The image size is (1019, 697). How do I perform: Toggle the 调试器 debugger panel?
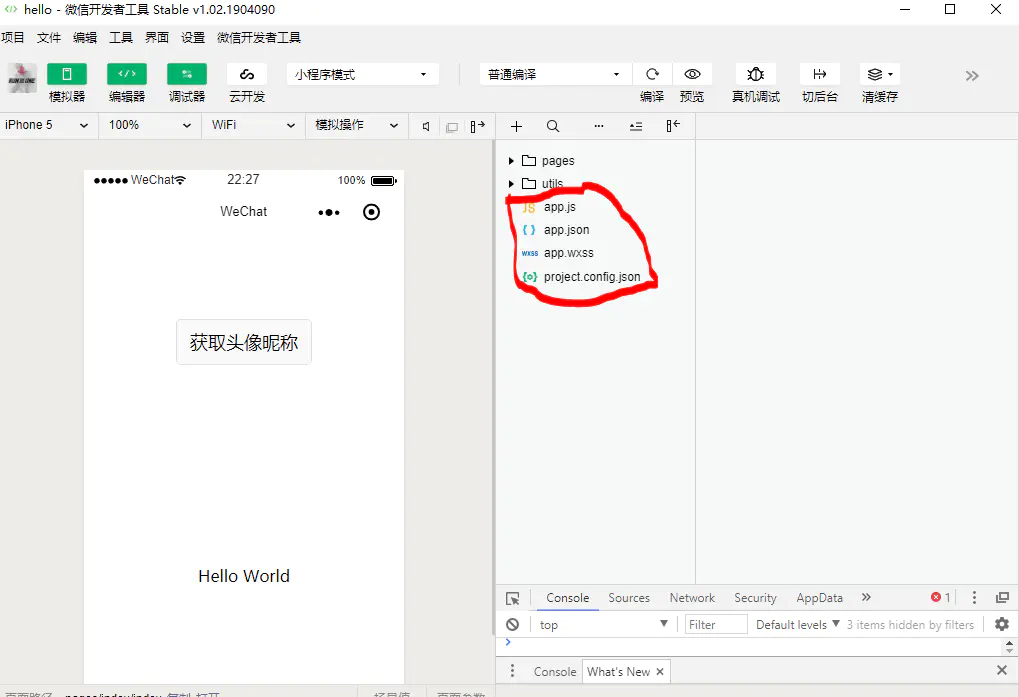click(x=187, y=74)
